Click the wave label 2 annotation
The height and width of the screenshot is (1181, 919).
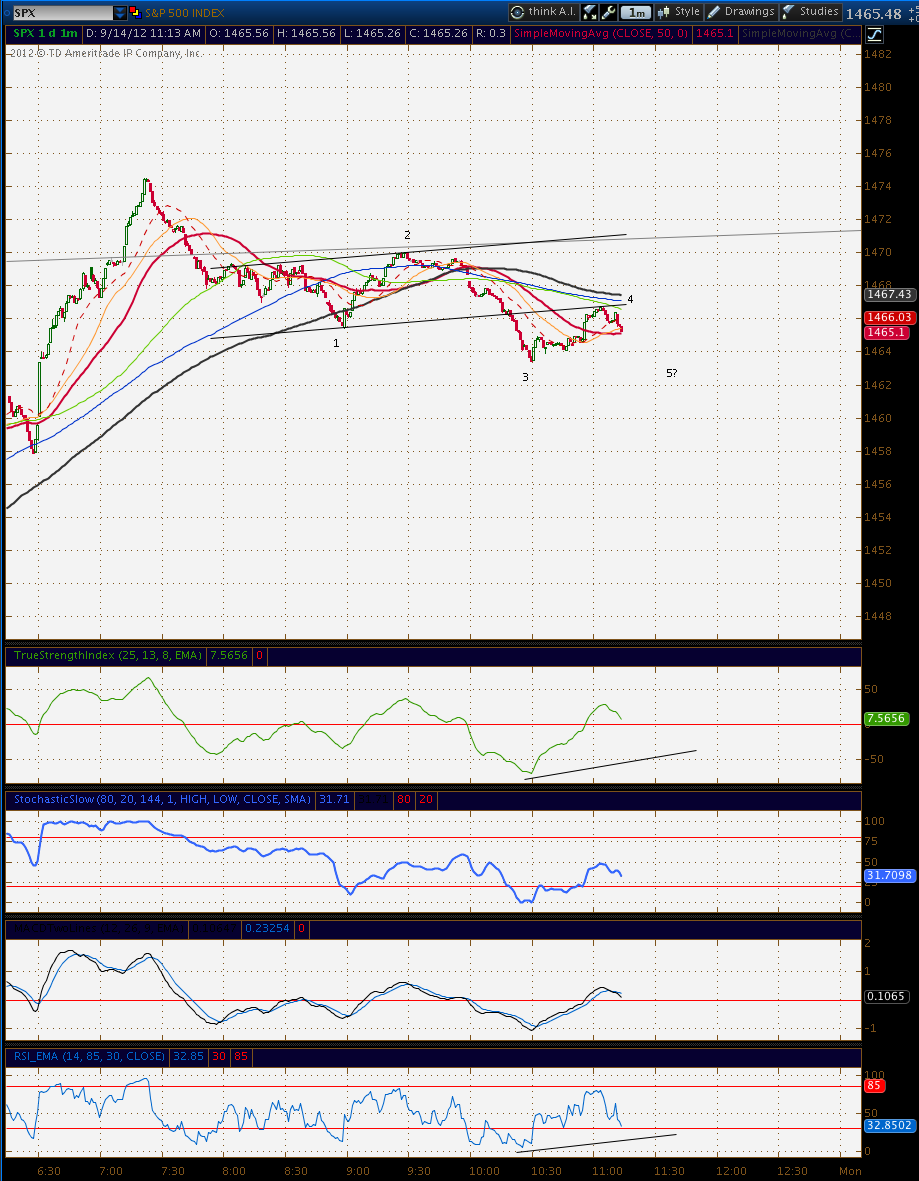pos(407,235)
